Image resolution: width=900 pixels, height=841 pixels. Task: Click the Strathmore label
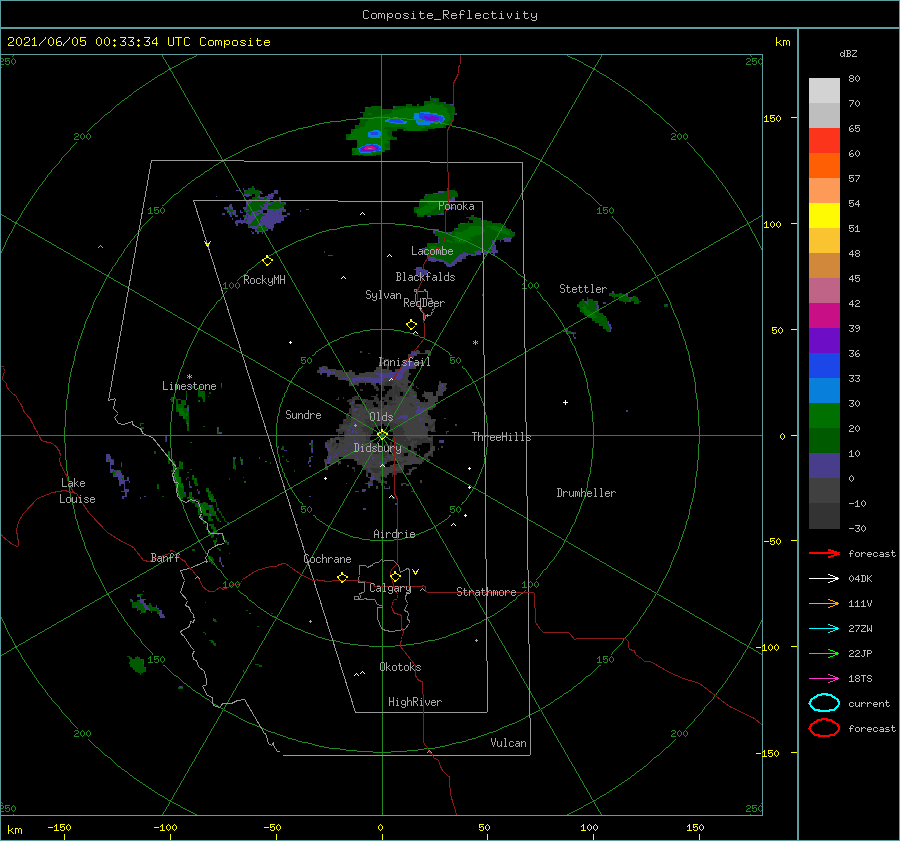coord(486,592)
